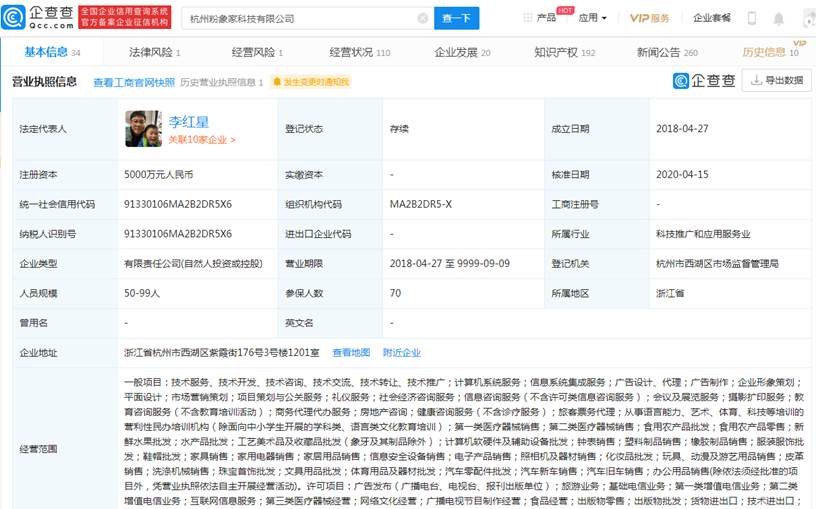Select the company address text

[x=222, y=352]
